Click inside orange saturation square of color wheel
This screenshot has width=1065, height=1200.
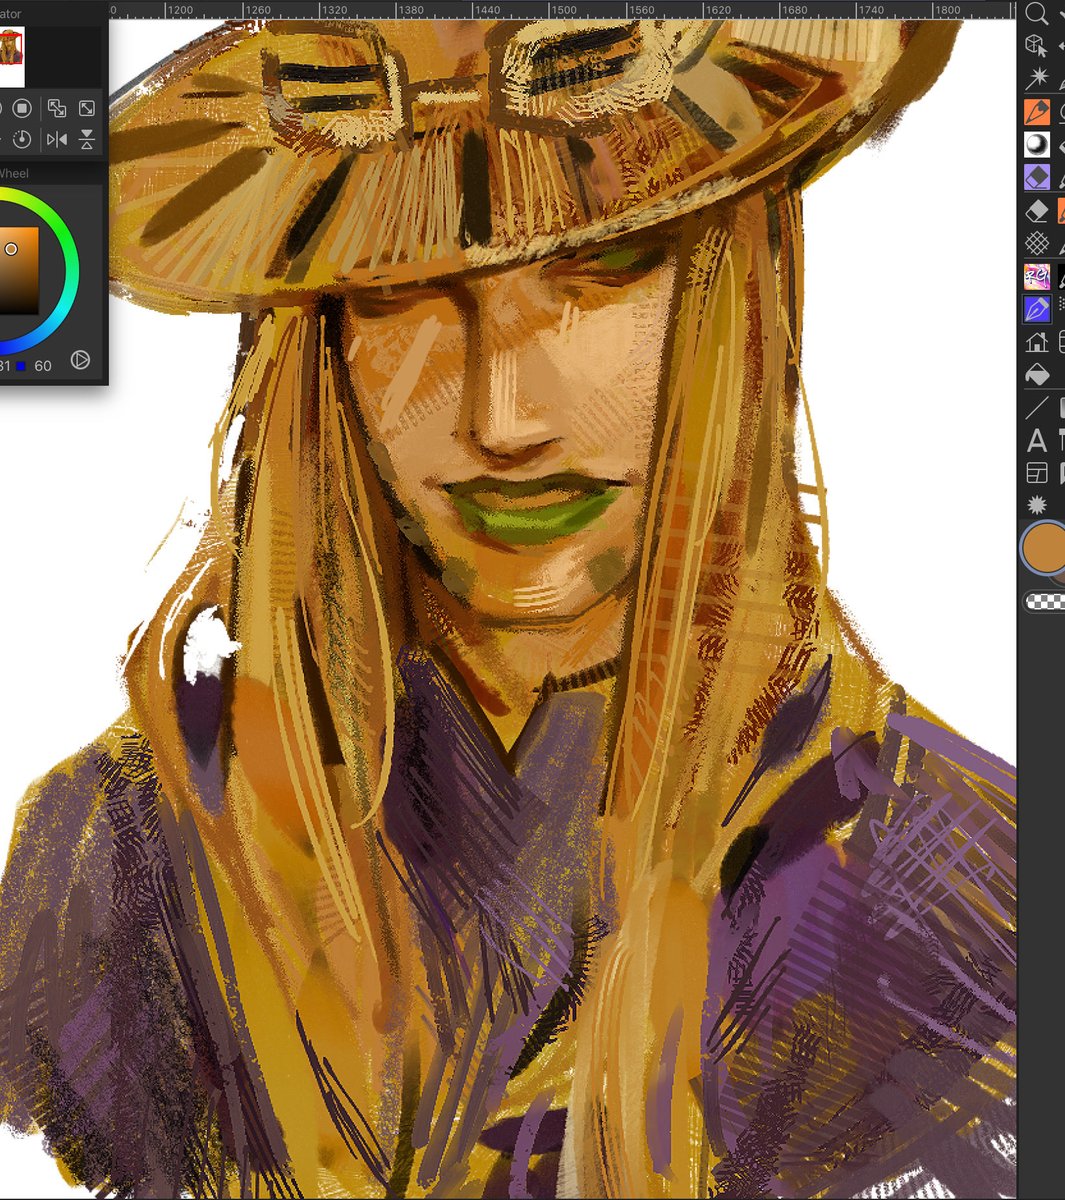click(18, 270)
